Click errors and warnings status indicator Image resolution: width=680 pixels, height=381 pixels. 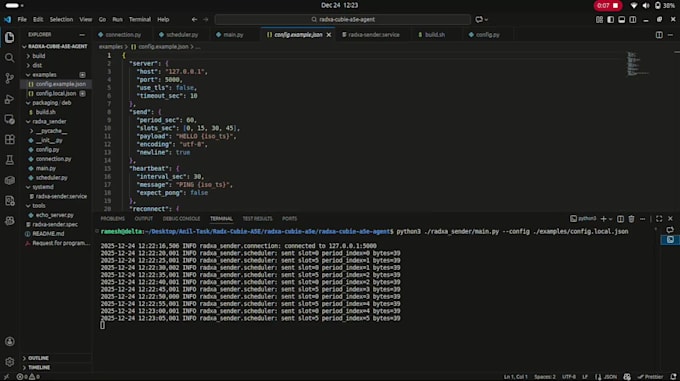click(x=28, y=377)
